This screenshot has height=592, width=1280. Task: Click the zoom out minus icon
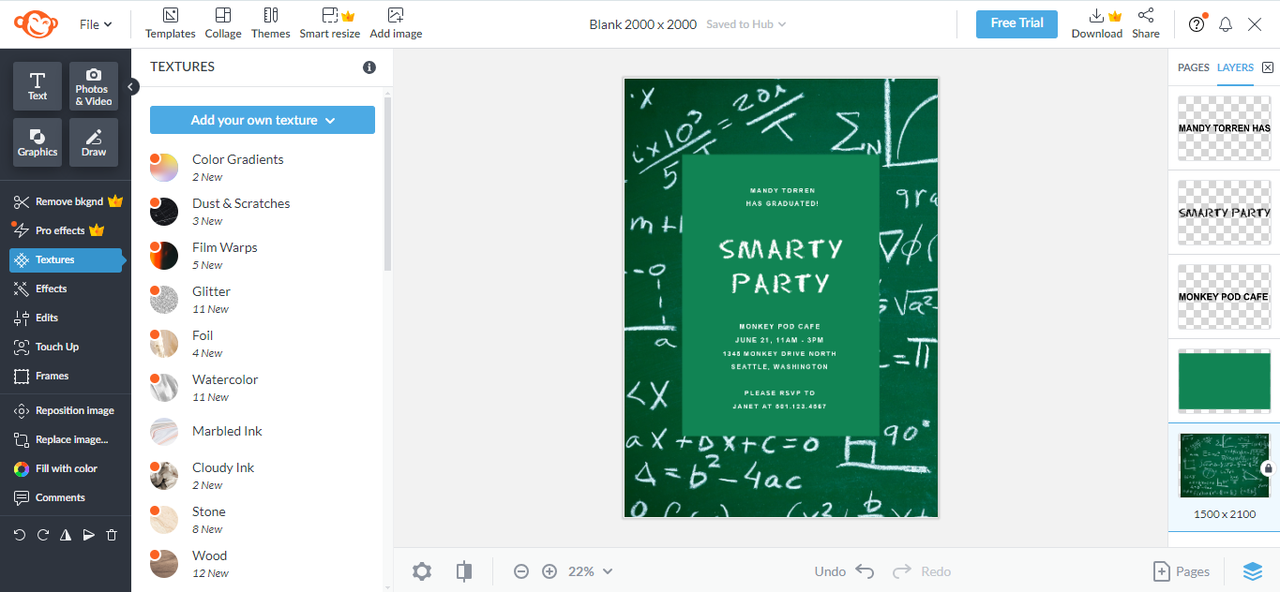(521, 571)
